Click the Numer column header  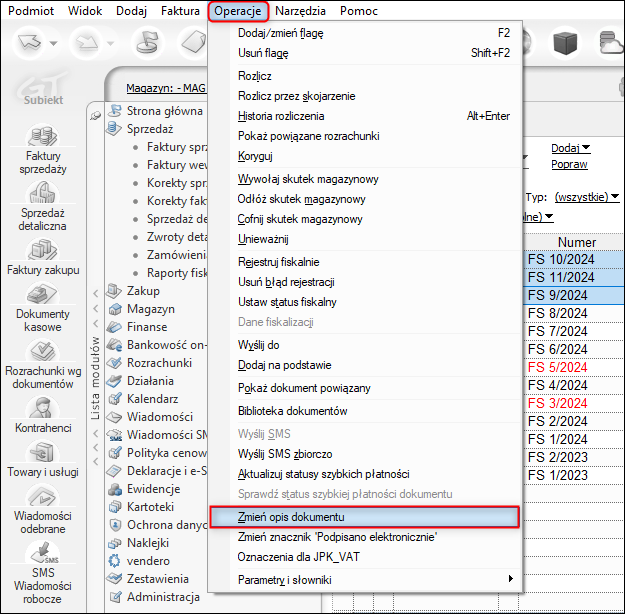tap(576, 242)
